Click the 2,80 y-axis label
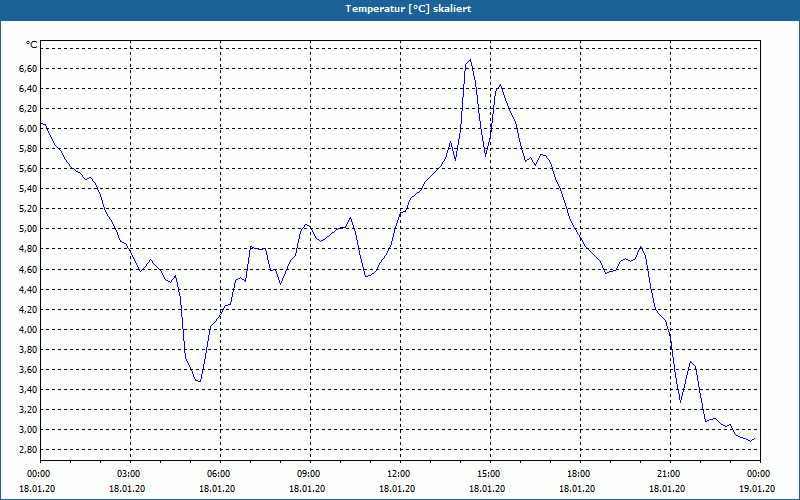Screen dimensions: 800x500 28,450
